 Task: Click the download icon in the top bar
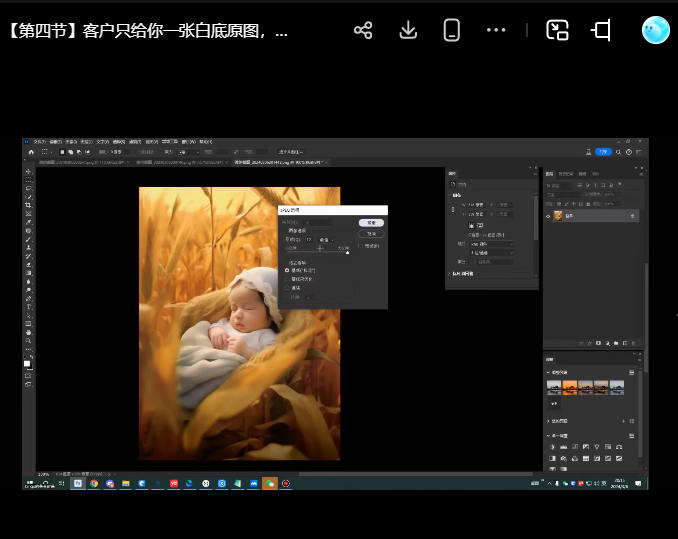[408, 30]
